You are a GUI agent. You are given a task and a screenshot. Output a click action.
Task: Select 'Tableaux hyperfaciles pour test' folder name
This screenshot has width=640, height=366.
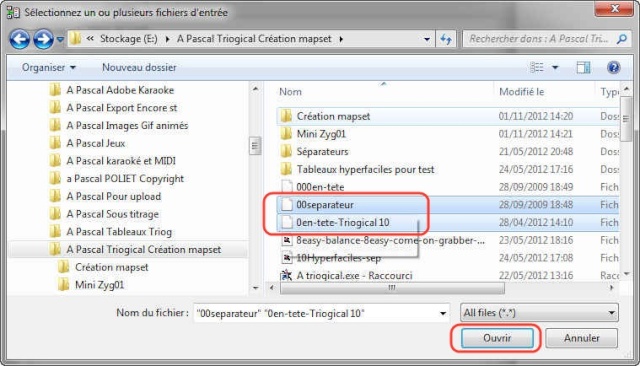tap(365, 169)
